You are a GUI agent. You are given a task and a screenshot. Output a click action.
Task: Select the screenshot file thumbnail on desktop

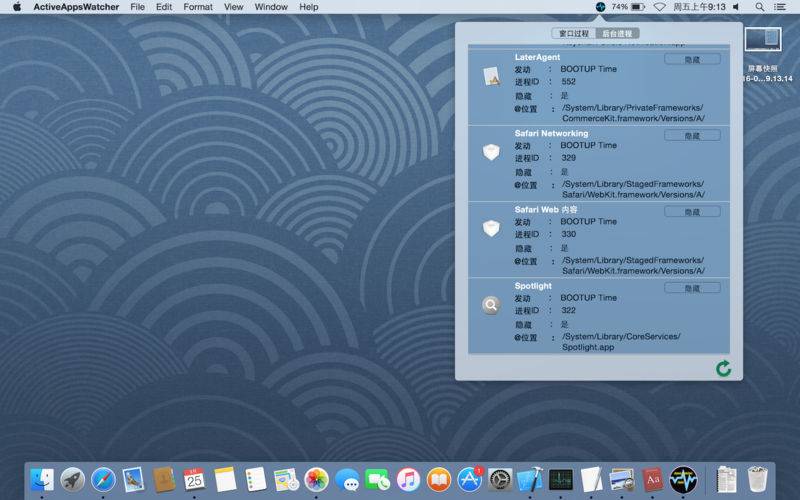pyautogui.click(x=764, y=43)
